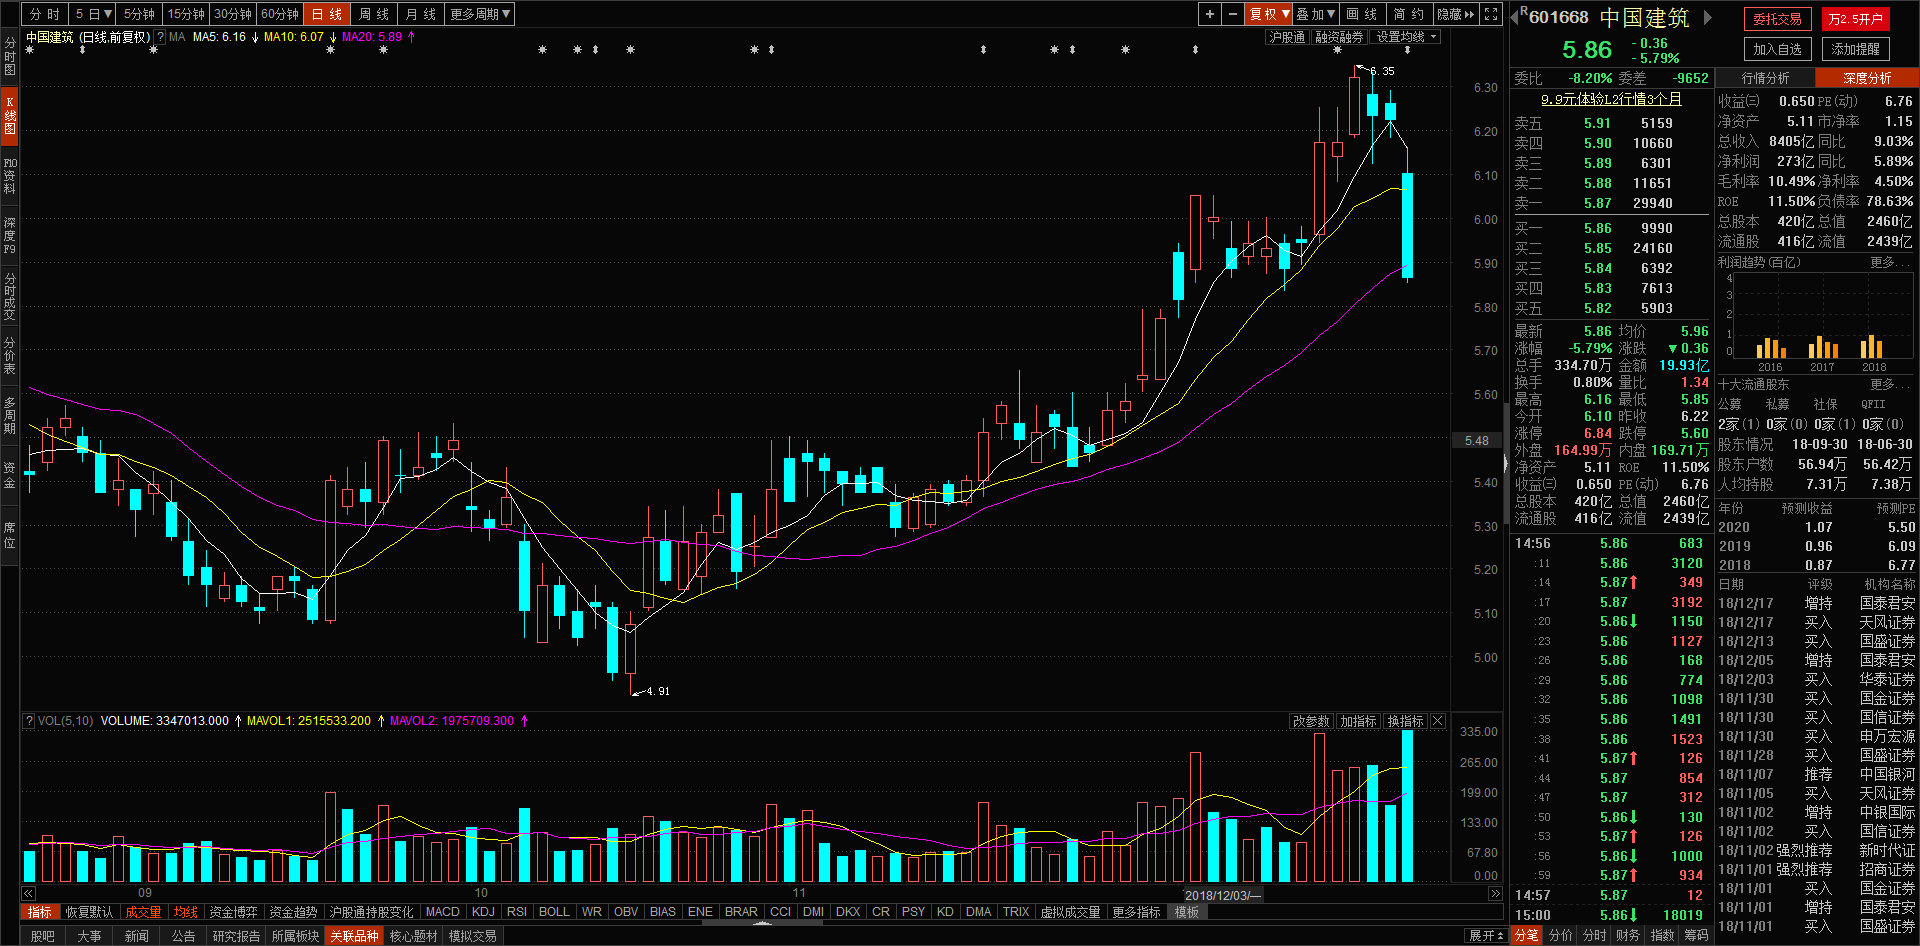The image size is (1920, 946).
Task: Select the MACD indicator tab
Action: [x=442, y=912]
